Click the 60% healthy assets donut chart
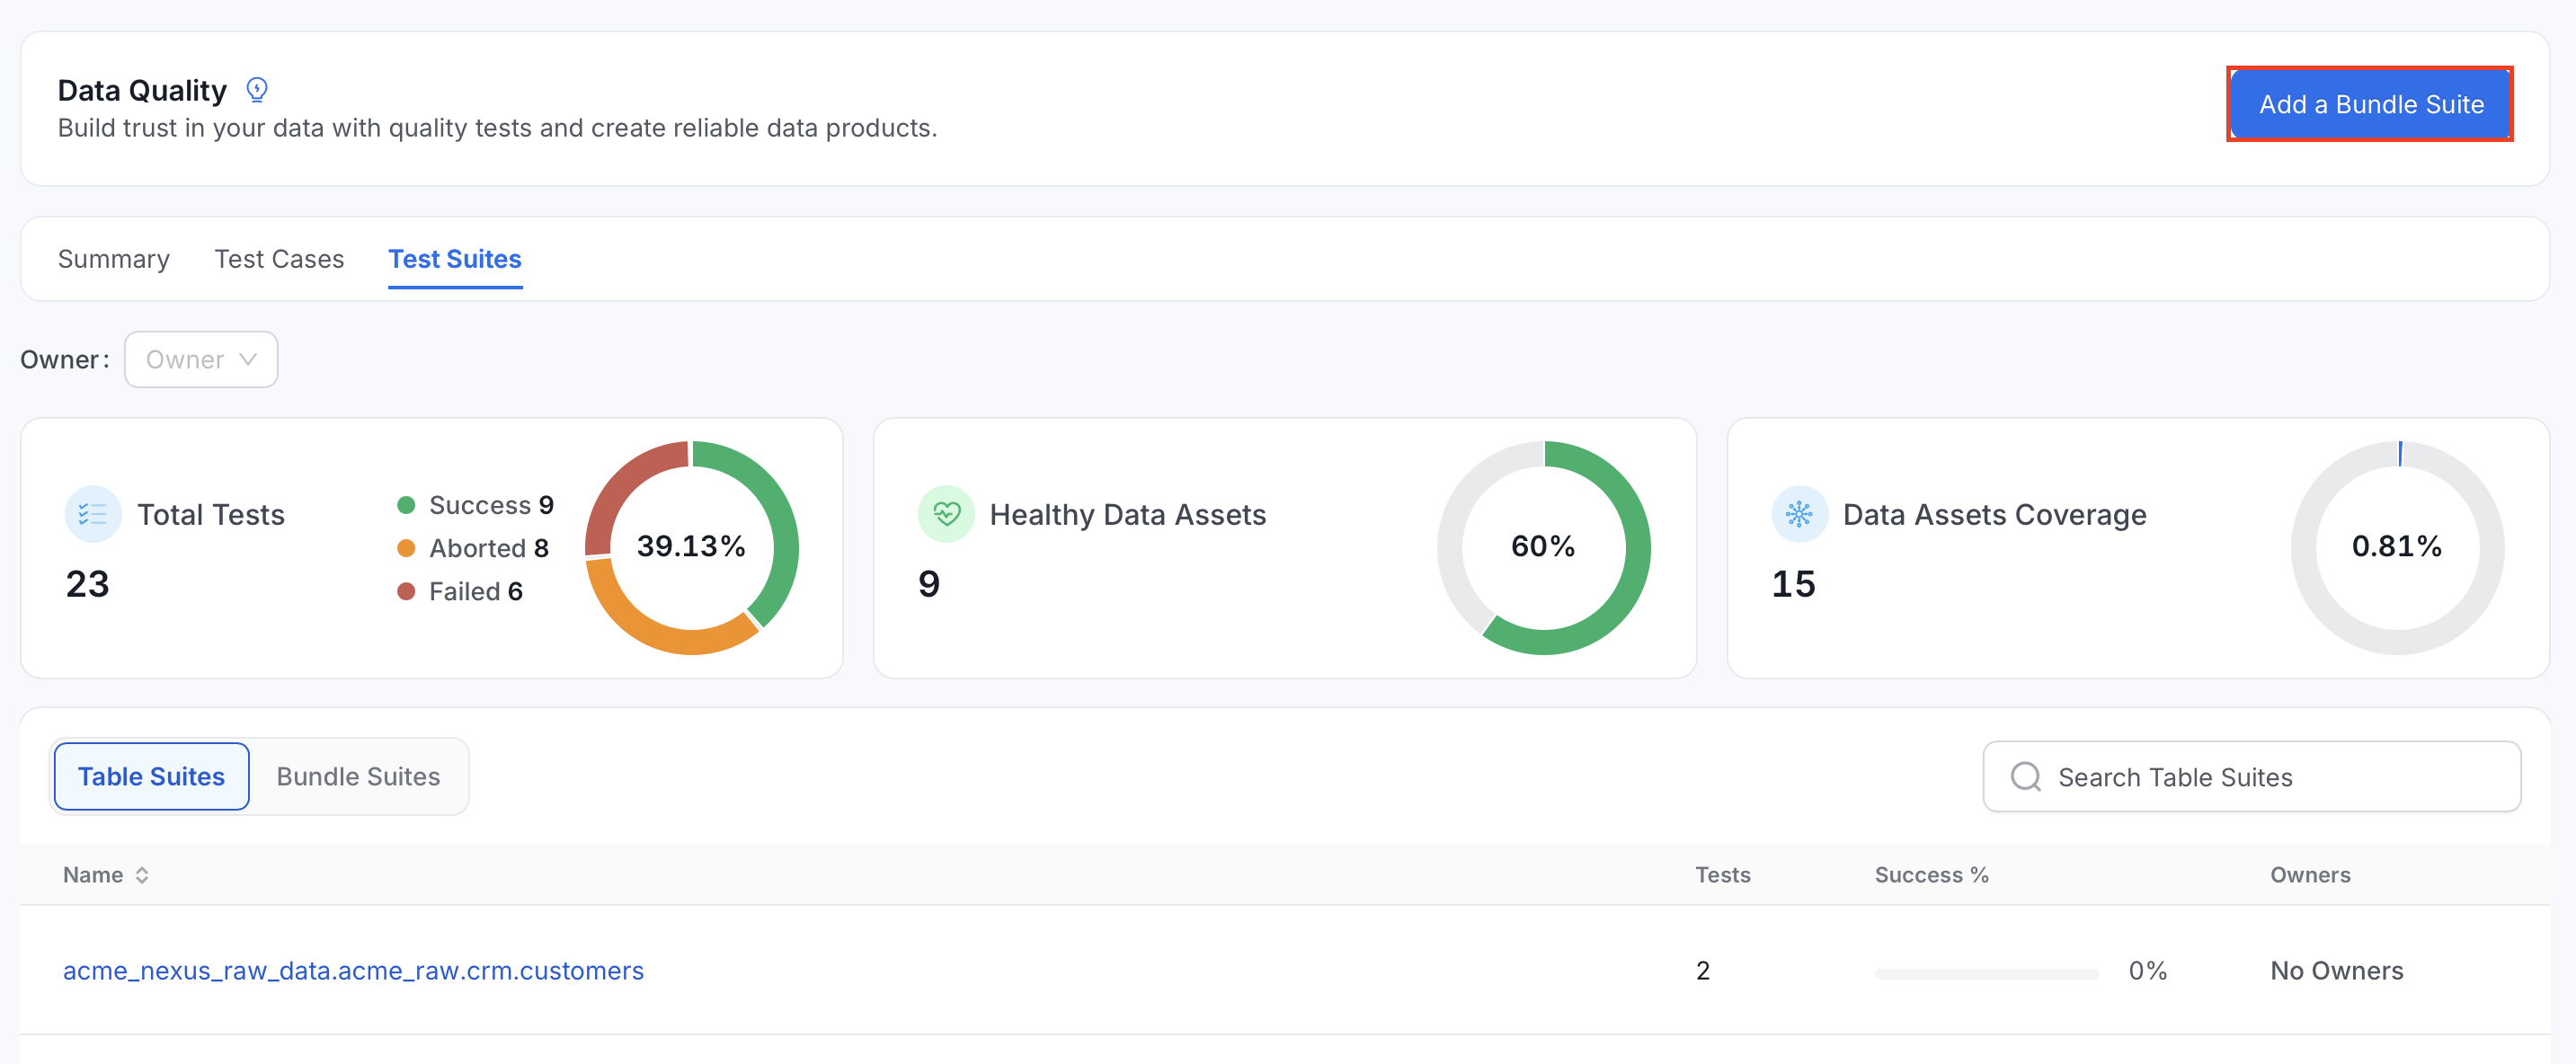This screenshot has width=2576, height=1064. pyautogui.click(x=1544, y=547)
